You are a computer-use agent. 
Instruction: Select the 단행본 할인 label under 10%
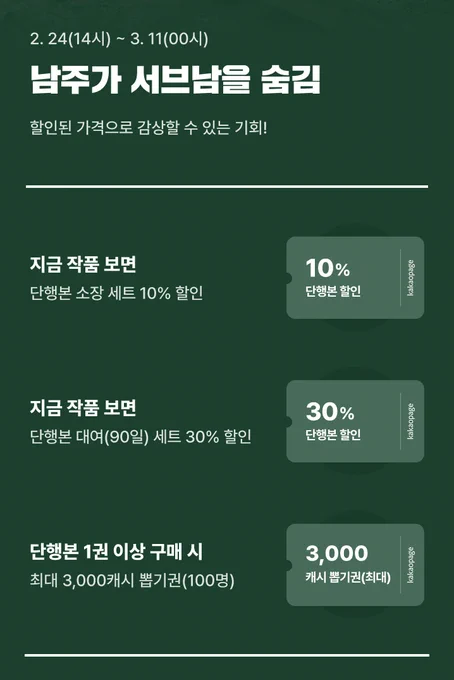coord(333,291)
